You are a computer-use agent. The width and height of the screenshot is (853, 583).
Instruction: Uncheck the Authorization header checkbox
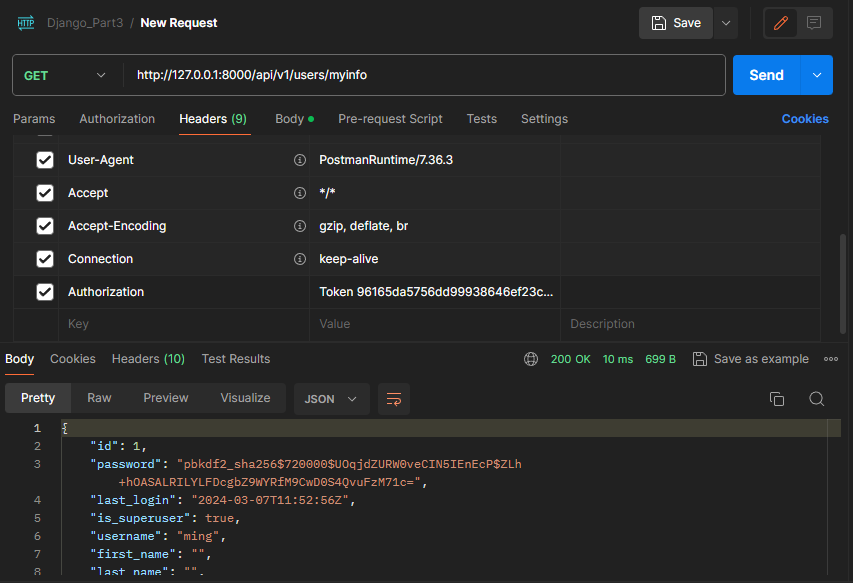pos(45,292)
